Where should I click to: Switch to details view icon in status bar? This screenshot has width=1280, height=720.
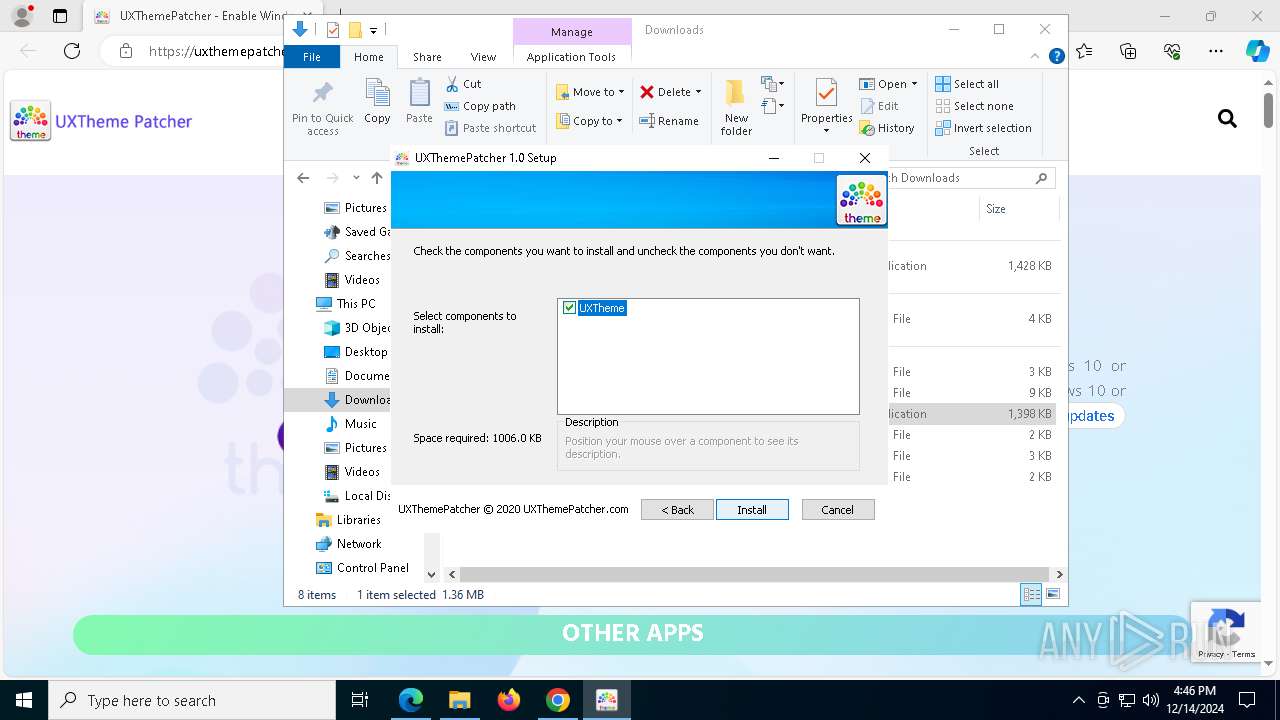[x=1031, y=595]
